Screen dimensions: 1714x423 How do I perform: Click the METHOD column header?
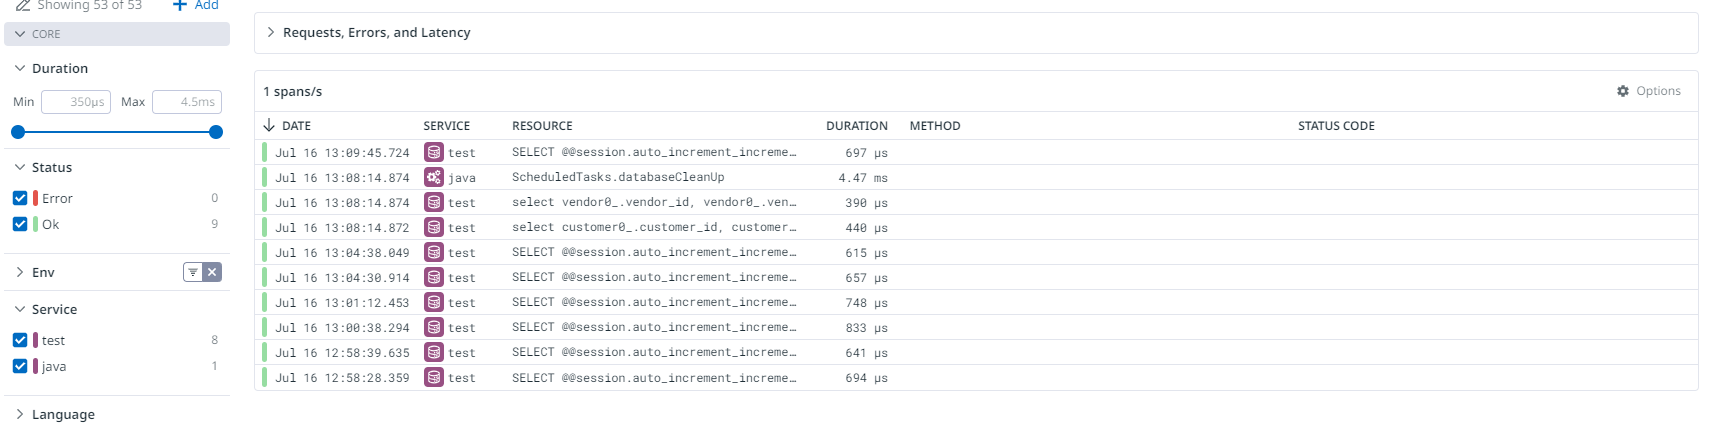coord(935,126)
